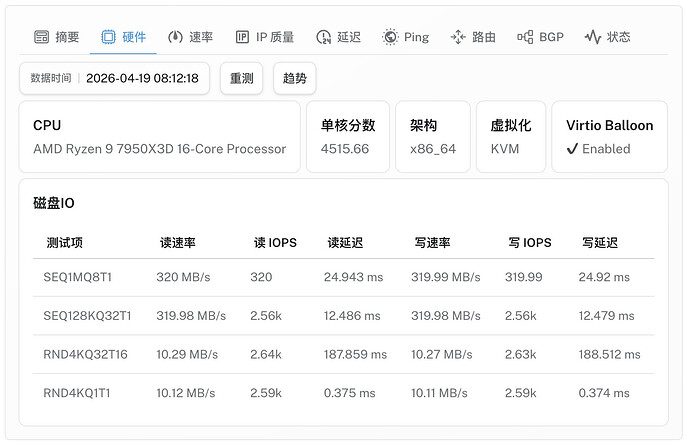This screenshot has width=690, height=443.
Task: Open the BGP tab
Action: pyautogui.click(x=540, y=37)
